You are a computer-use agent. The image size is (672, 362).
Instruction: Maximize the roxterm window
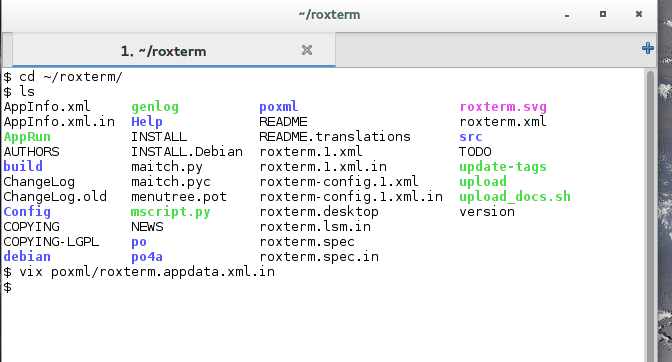pyautogui.click(x=603, y=14)
